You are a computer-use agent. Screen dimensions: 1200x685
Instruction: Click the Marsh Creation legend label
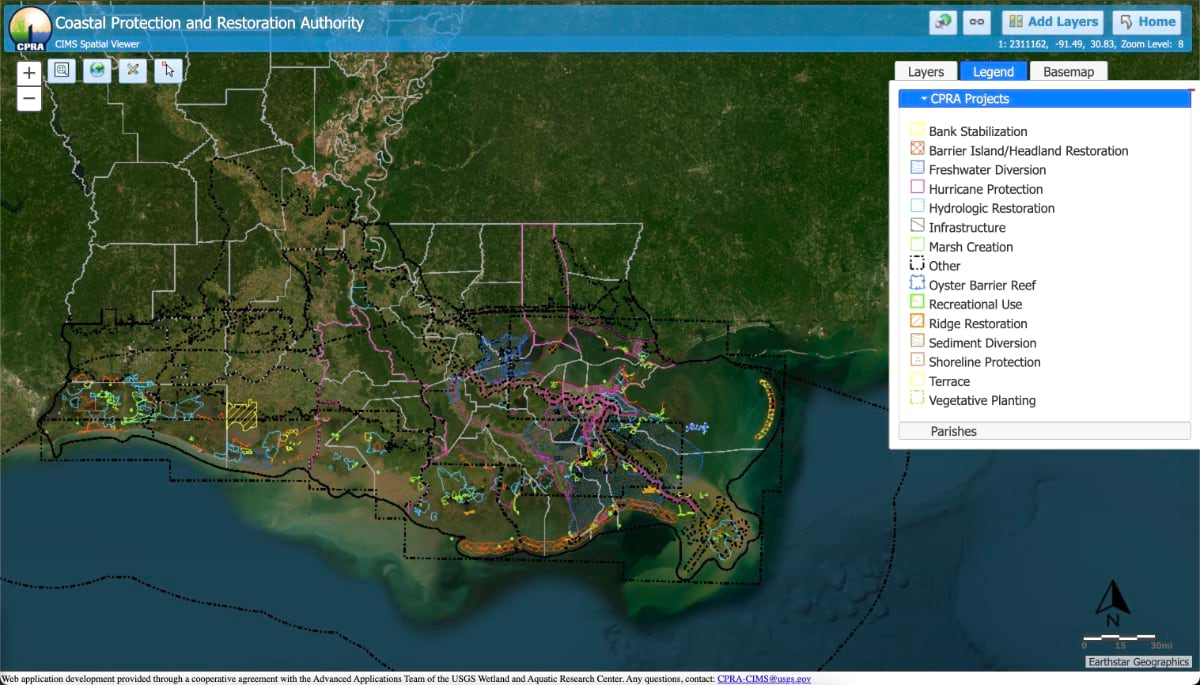pos(970,247)
